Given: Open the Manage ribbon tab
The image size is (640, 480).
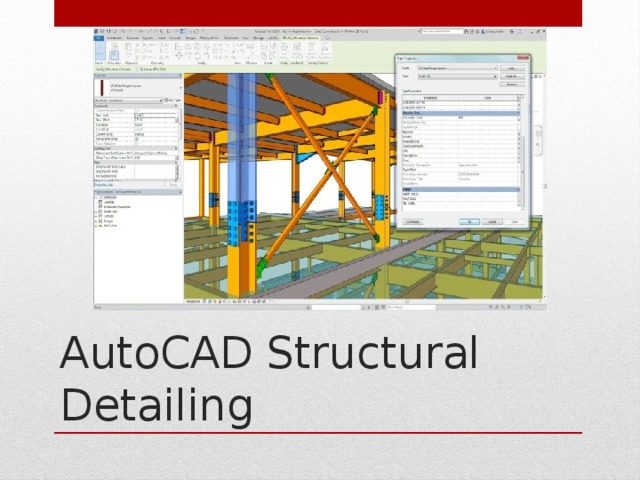Looking at the screenshot, I should tap(258, 38).
